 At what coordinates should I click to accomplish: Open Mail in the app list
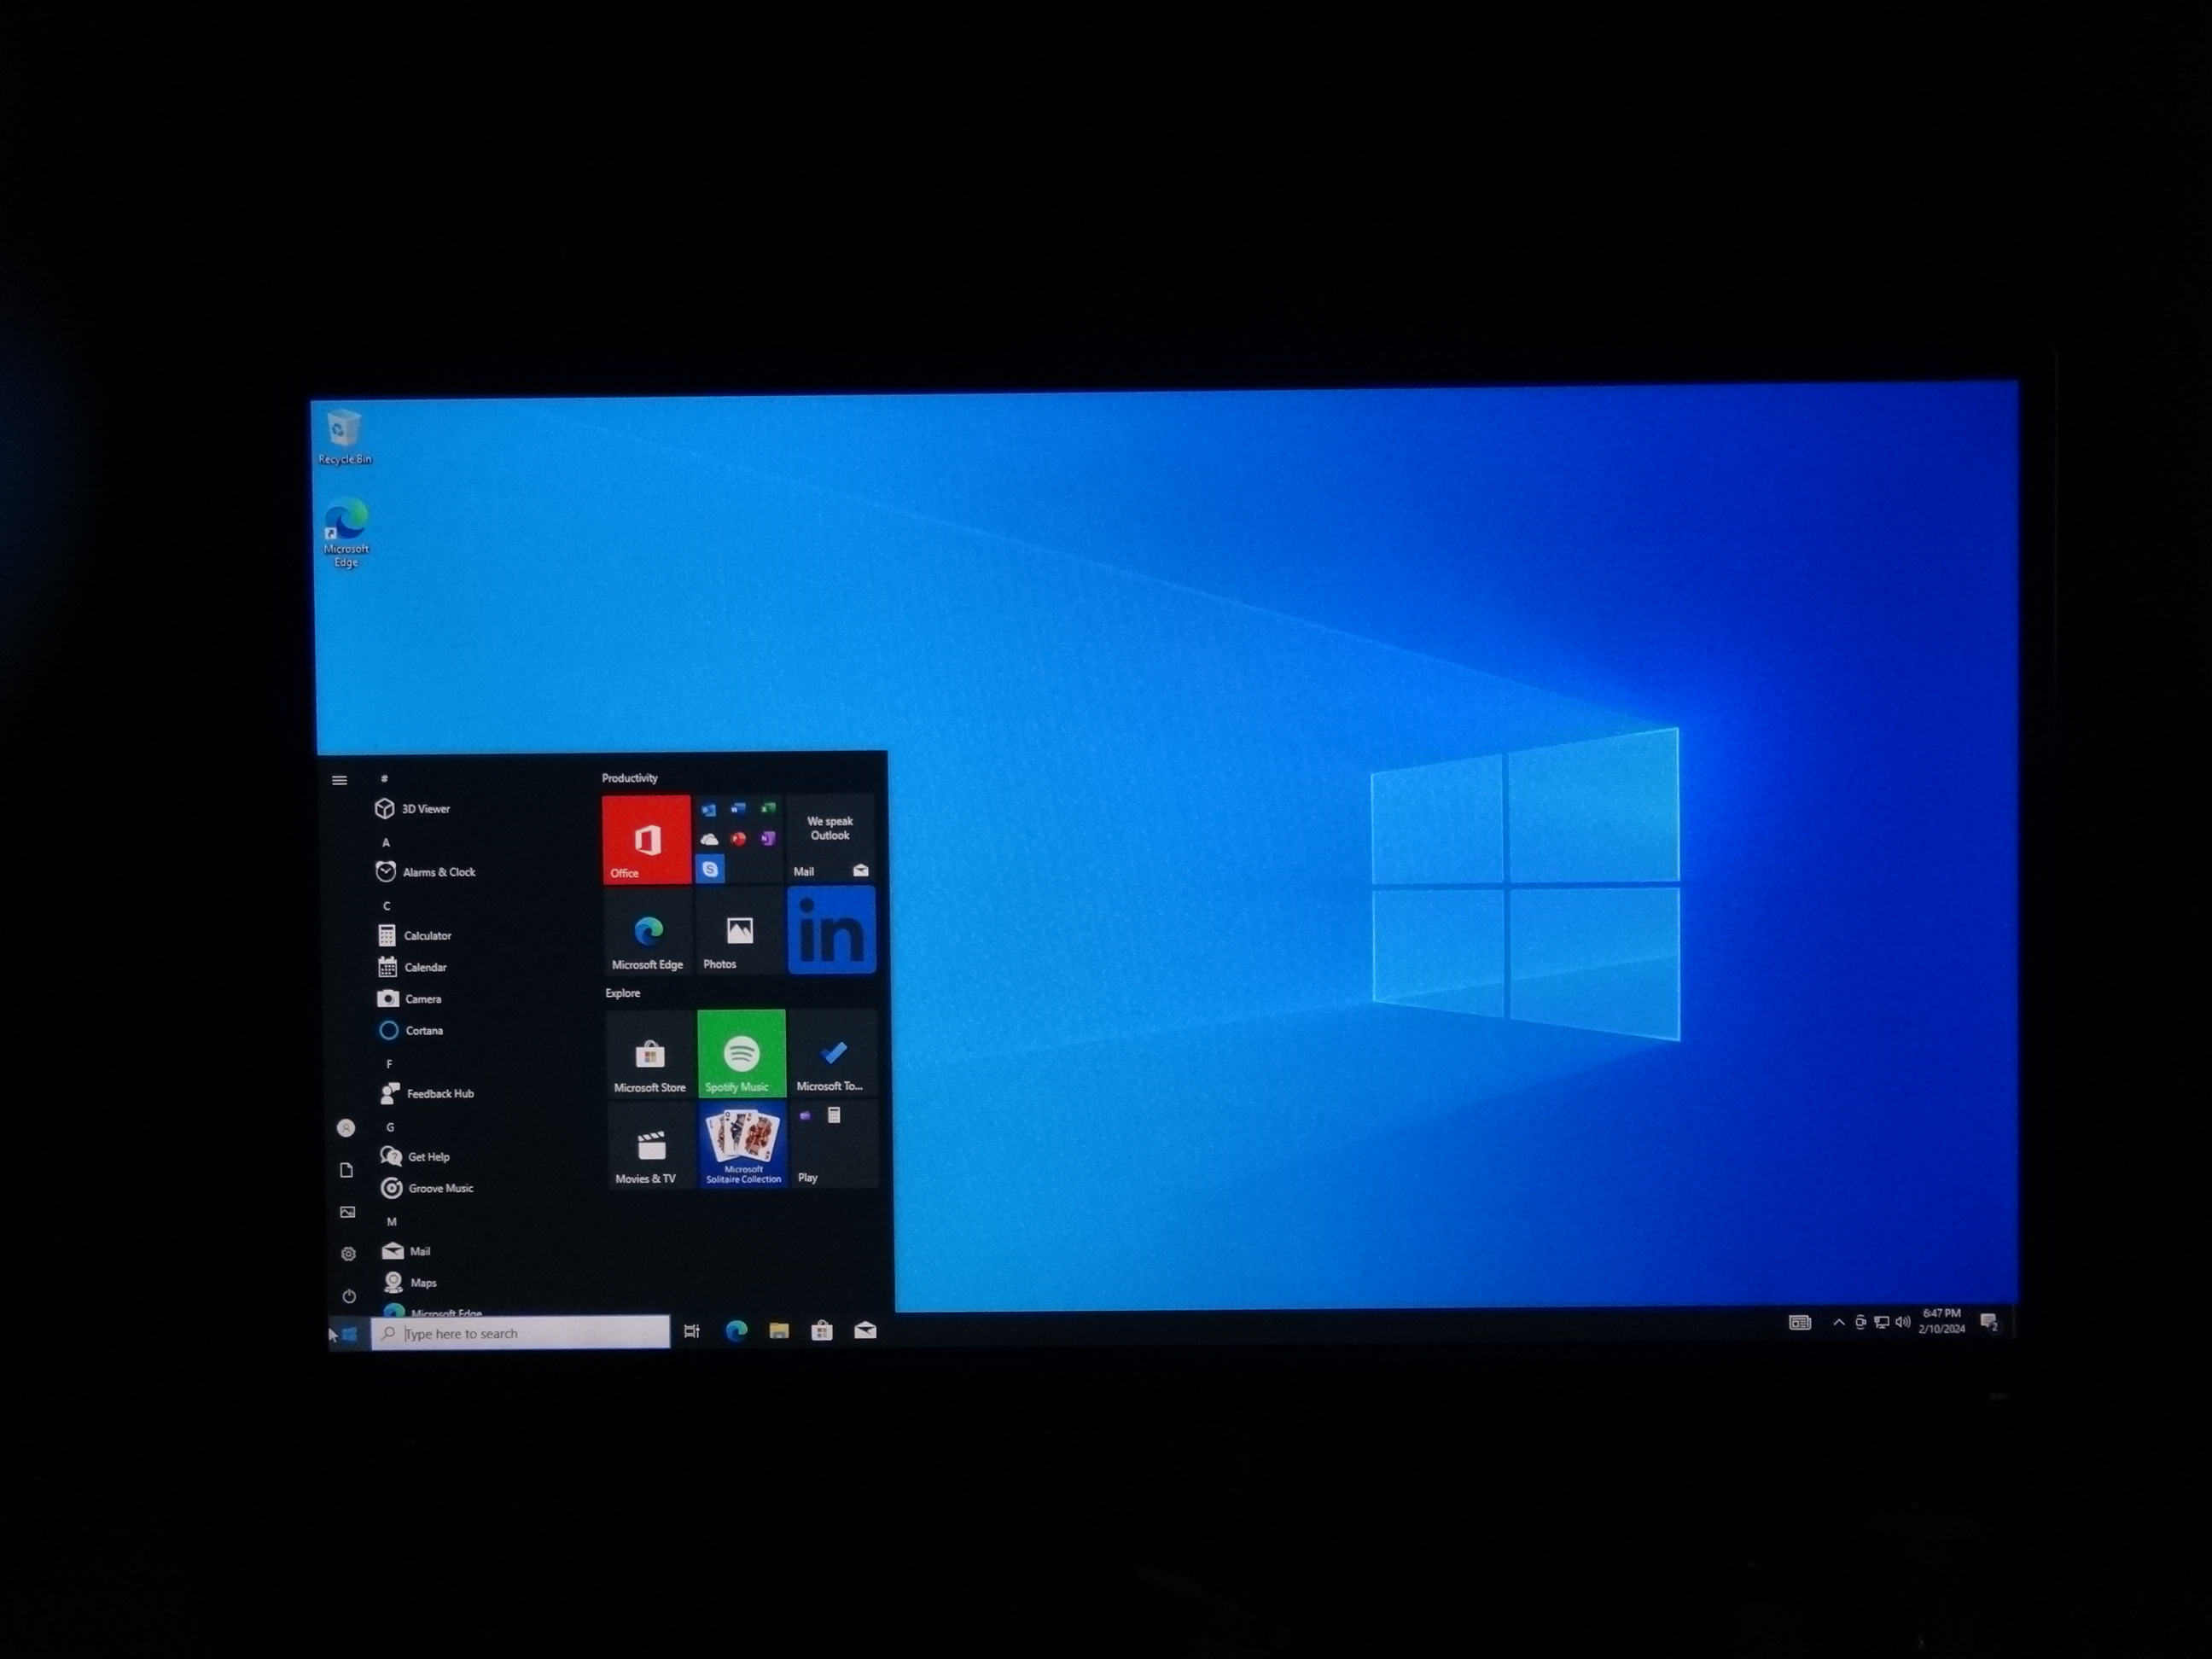click(x=407, y=1251)
